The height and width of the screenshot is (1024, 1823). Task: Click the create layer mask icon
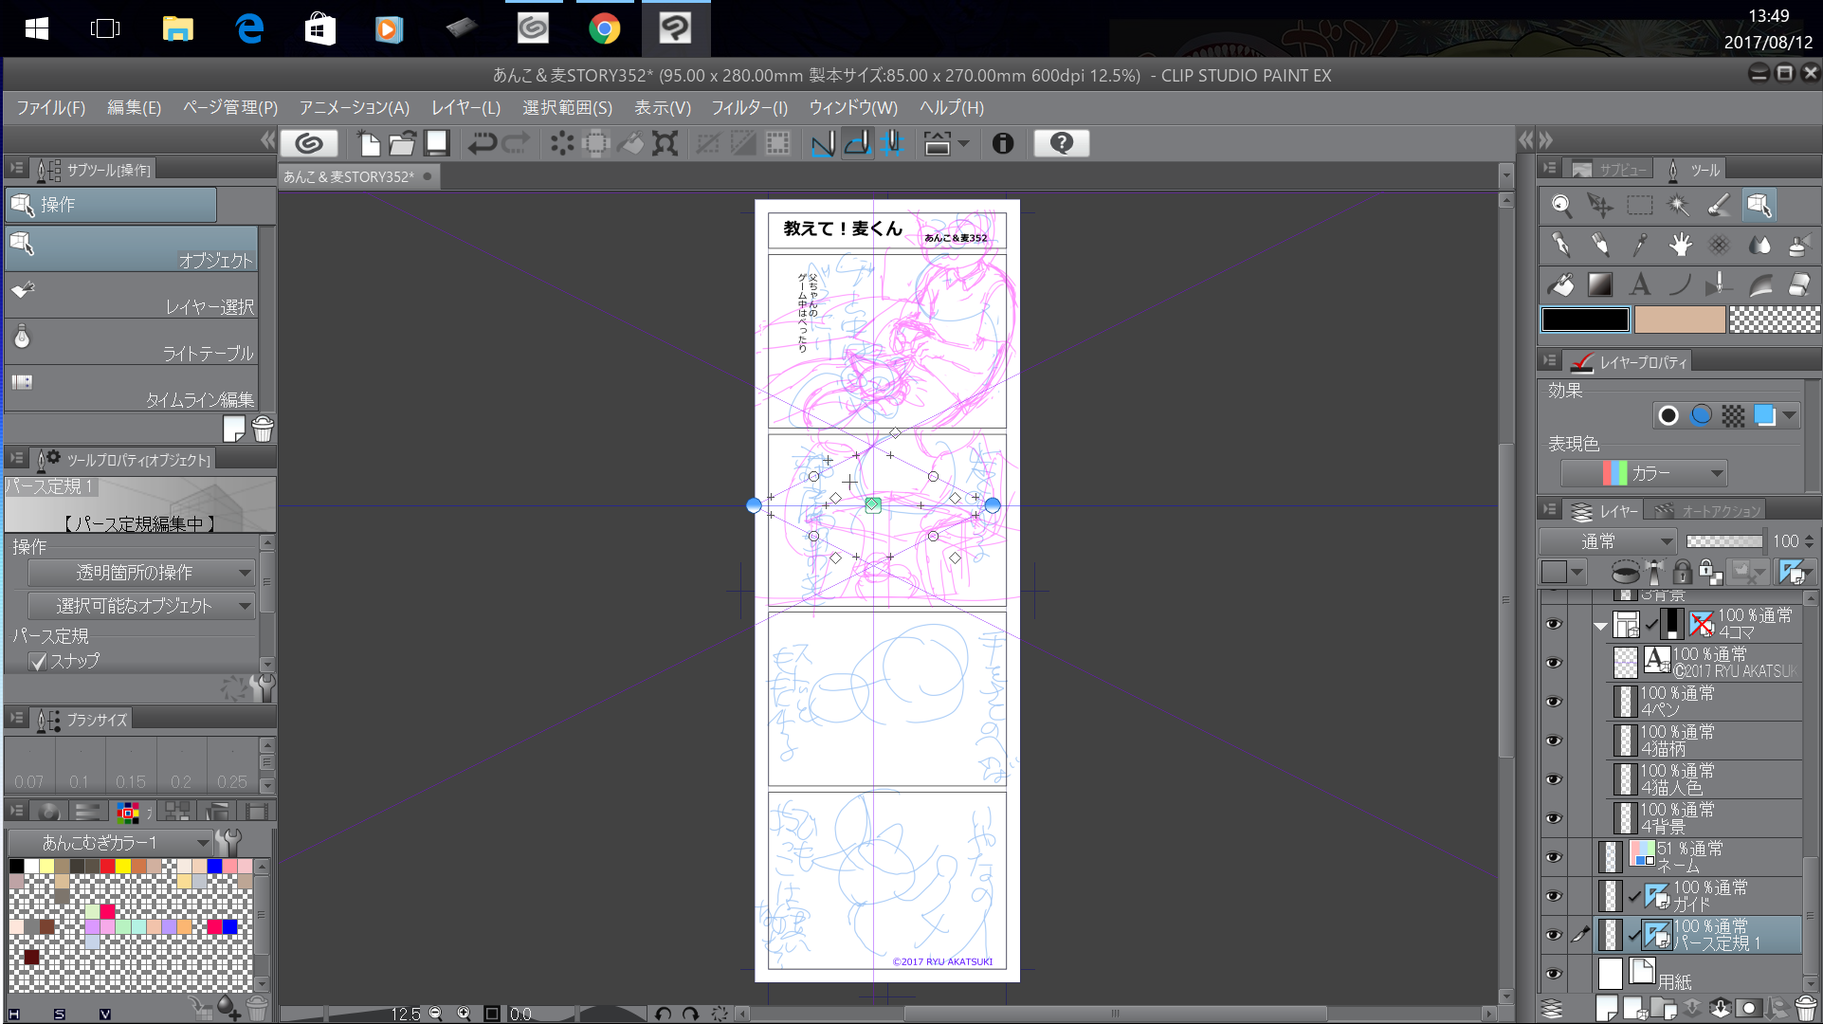1748,1008
